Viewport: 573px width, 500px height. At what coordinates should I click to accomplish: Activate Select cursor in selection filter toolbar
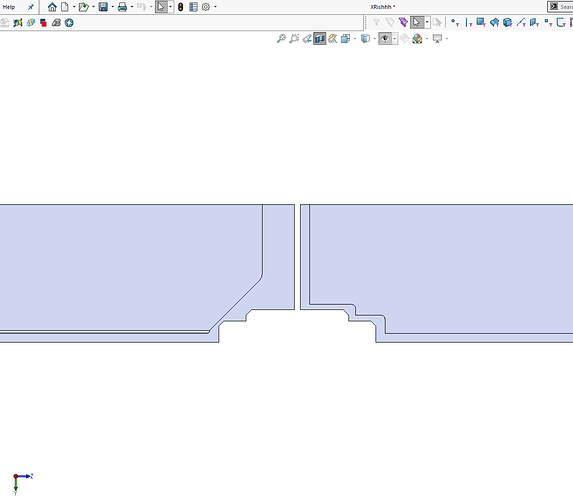pos(417,23)
